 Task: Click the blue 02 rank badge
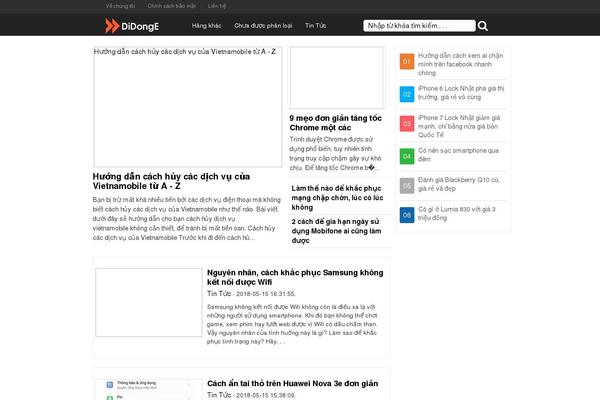coord(407,94)
